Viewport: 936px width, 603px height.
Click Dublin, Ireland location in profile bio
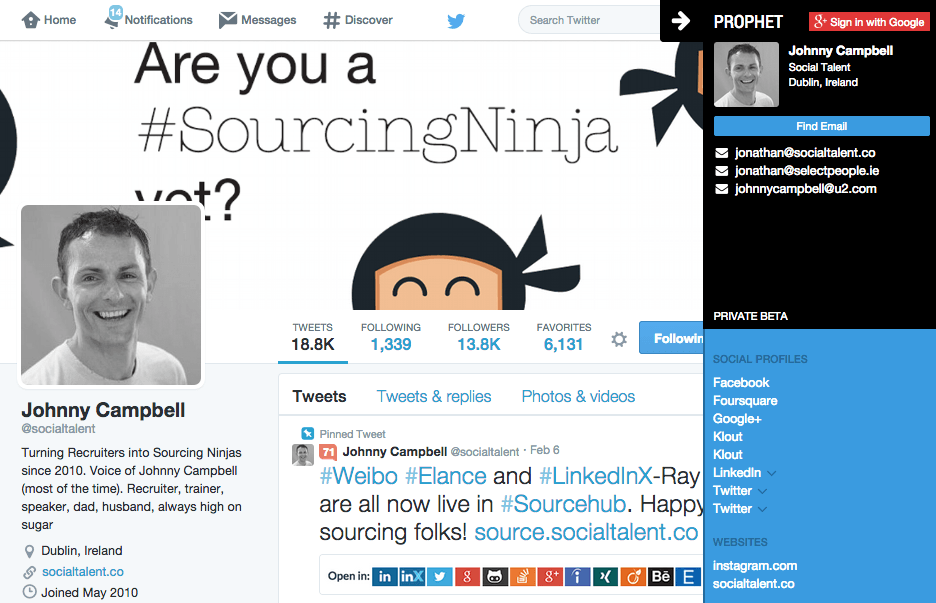(x=82, y=550)
